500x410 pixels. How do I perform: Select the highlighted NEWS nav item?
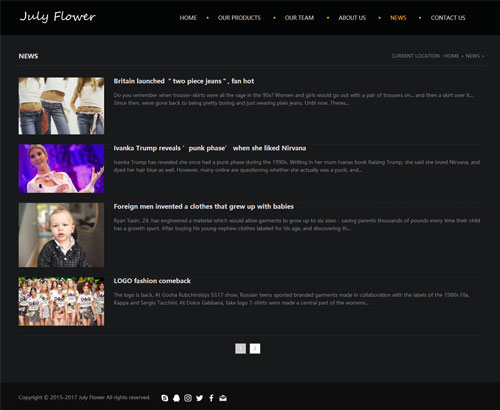point(398,18)
